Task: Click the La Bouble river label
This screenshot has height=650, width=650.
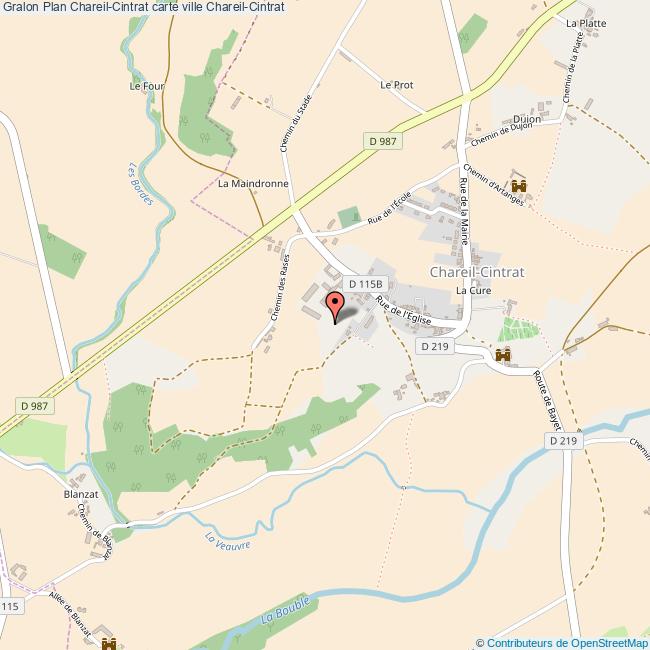Action: click(285, 610)
